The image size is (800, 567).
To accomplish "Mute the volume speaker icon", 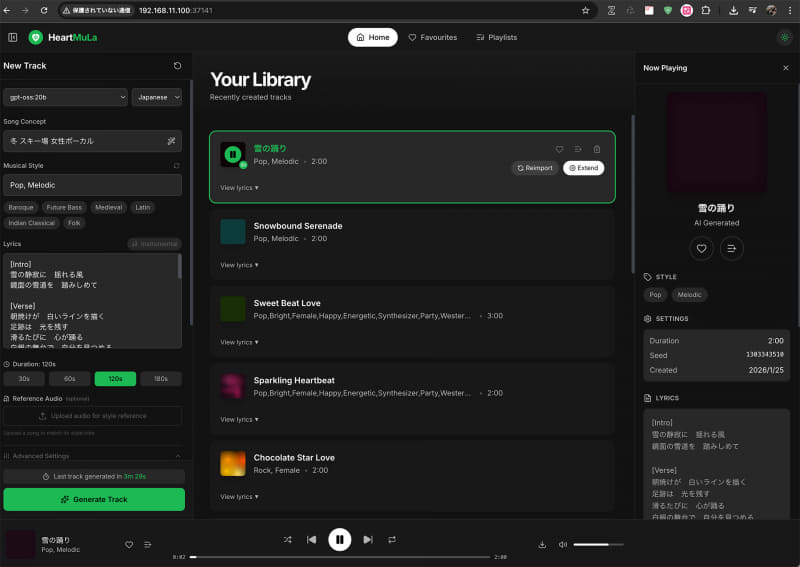I will 563,545.
